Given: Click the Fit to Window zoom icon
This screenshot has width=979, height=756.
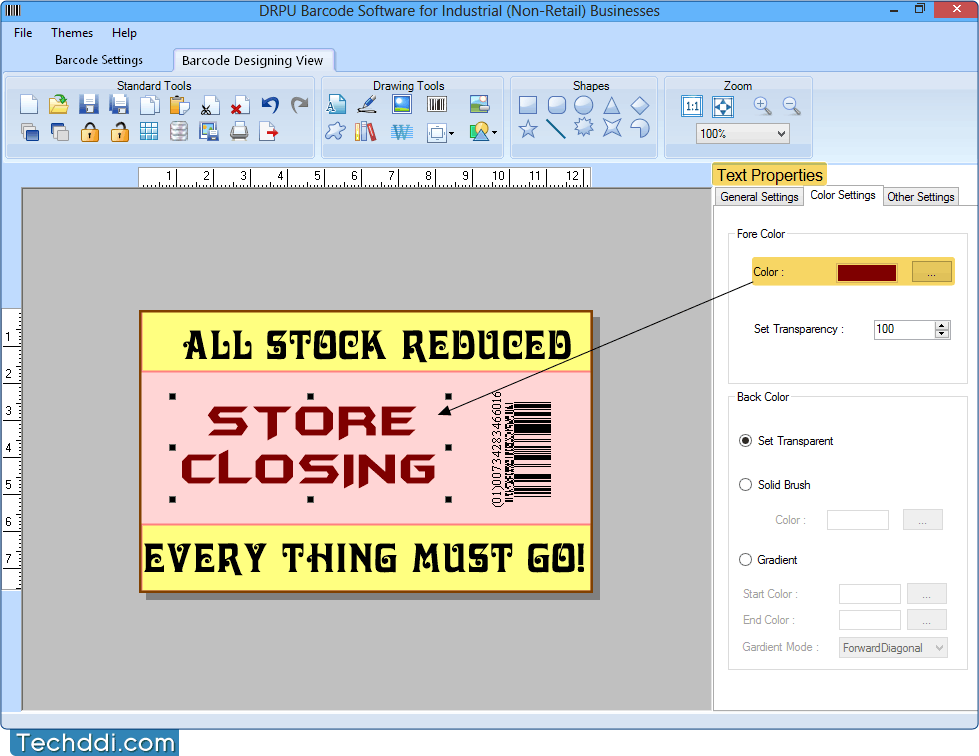Looking at the screenshot, I should [723, 106].
